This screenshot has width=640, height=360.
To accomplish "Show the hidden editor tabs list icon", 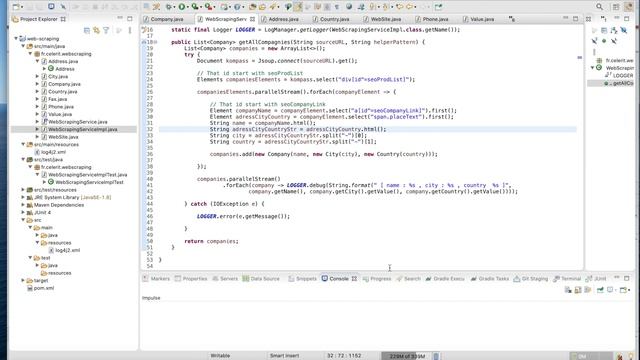I will 512,19.
